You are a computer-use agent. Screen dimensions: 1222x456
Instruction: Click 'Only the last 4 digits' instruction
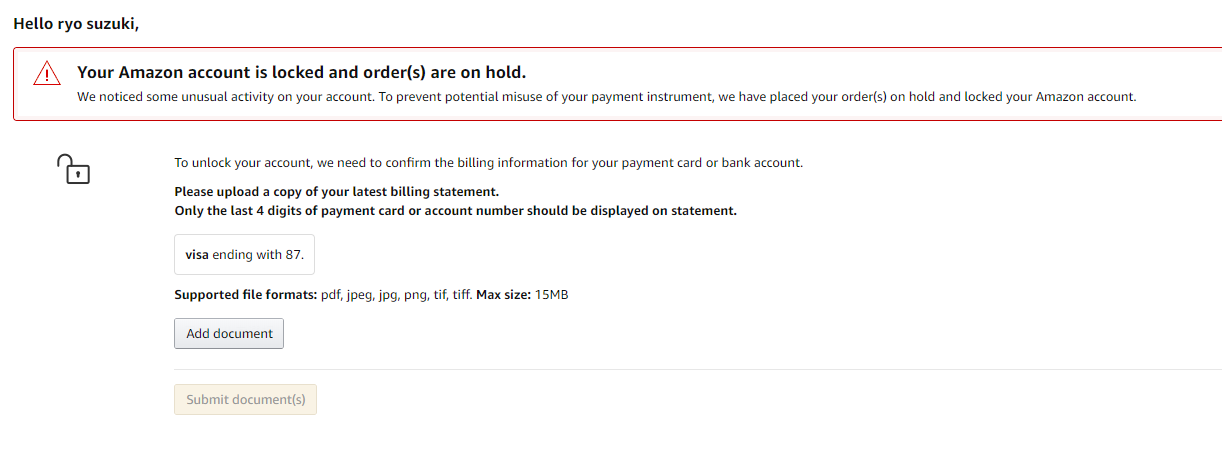(455, 211)
